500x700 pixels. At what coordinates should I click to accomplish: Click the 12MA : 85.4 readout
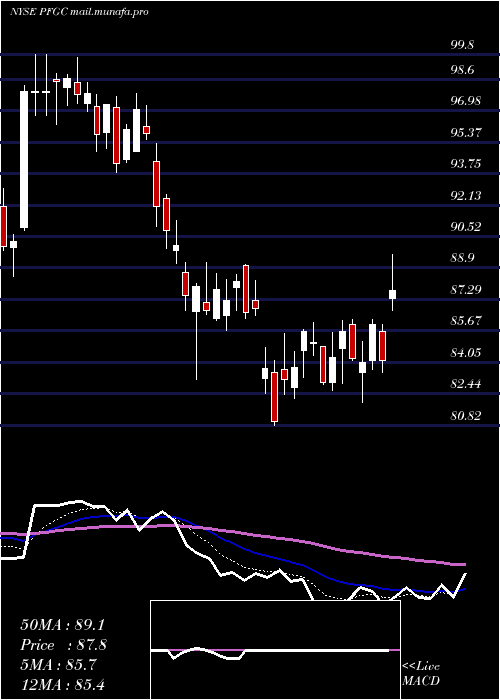[62, 684]
